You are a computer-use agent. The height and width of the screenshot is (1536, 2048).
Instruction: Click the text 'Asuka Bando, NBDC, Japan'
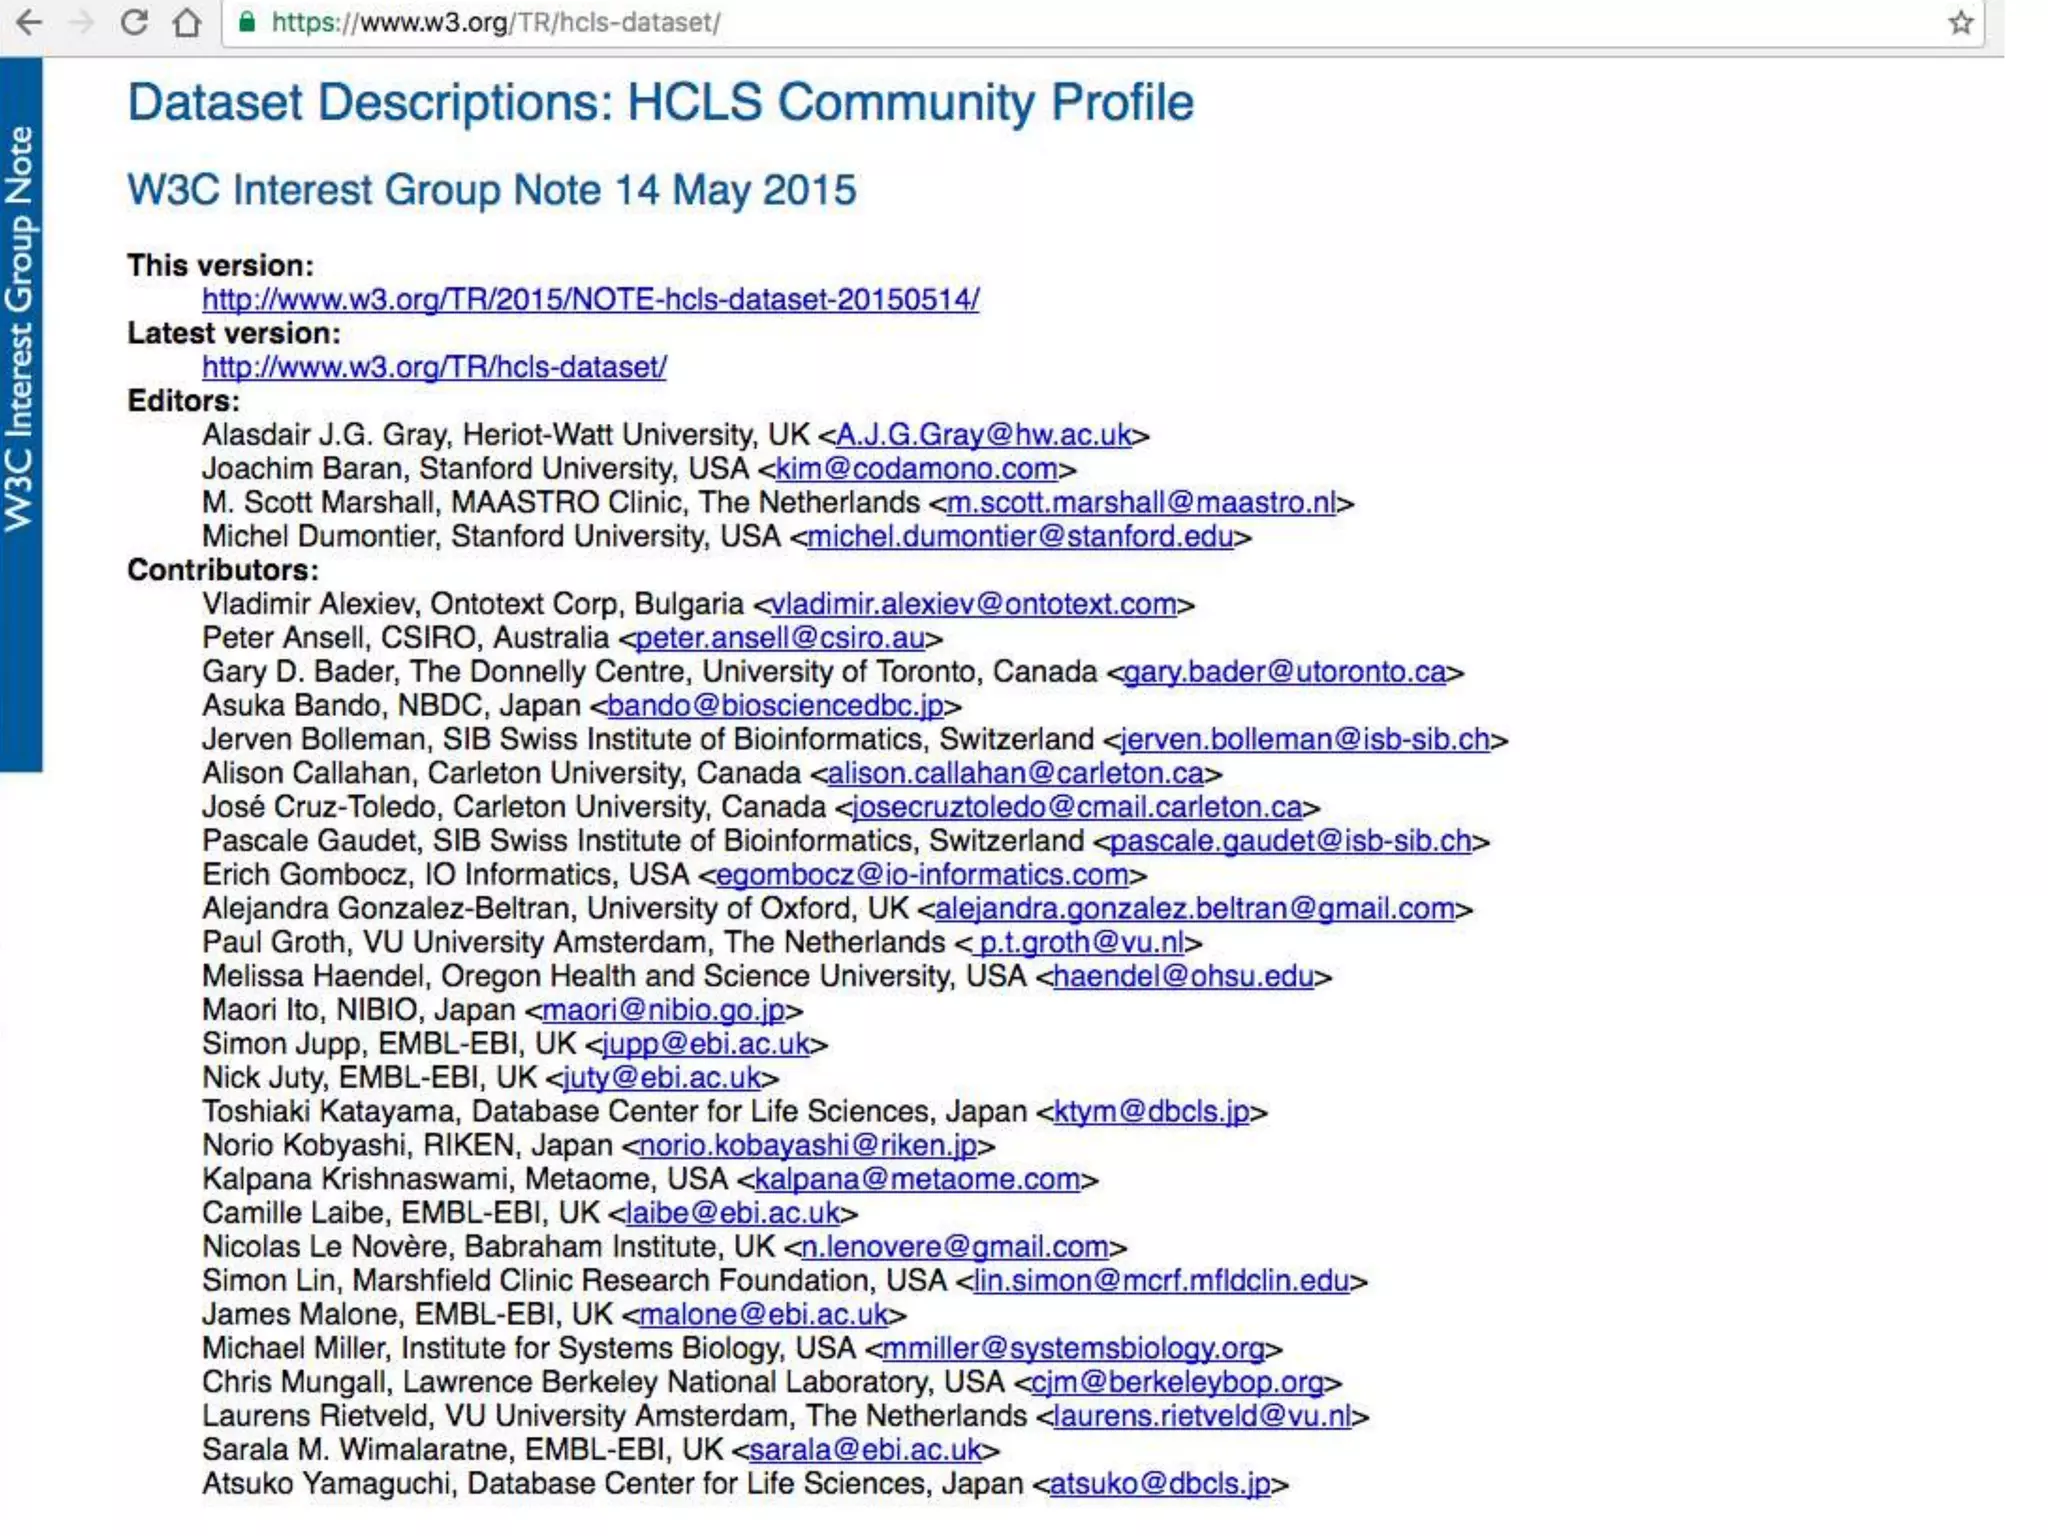pos(391,706)
